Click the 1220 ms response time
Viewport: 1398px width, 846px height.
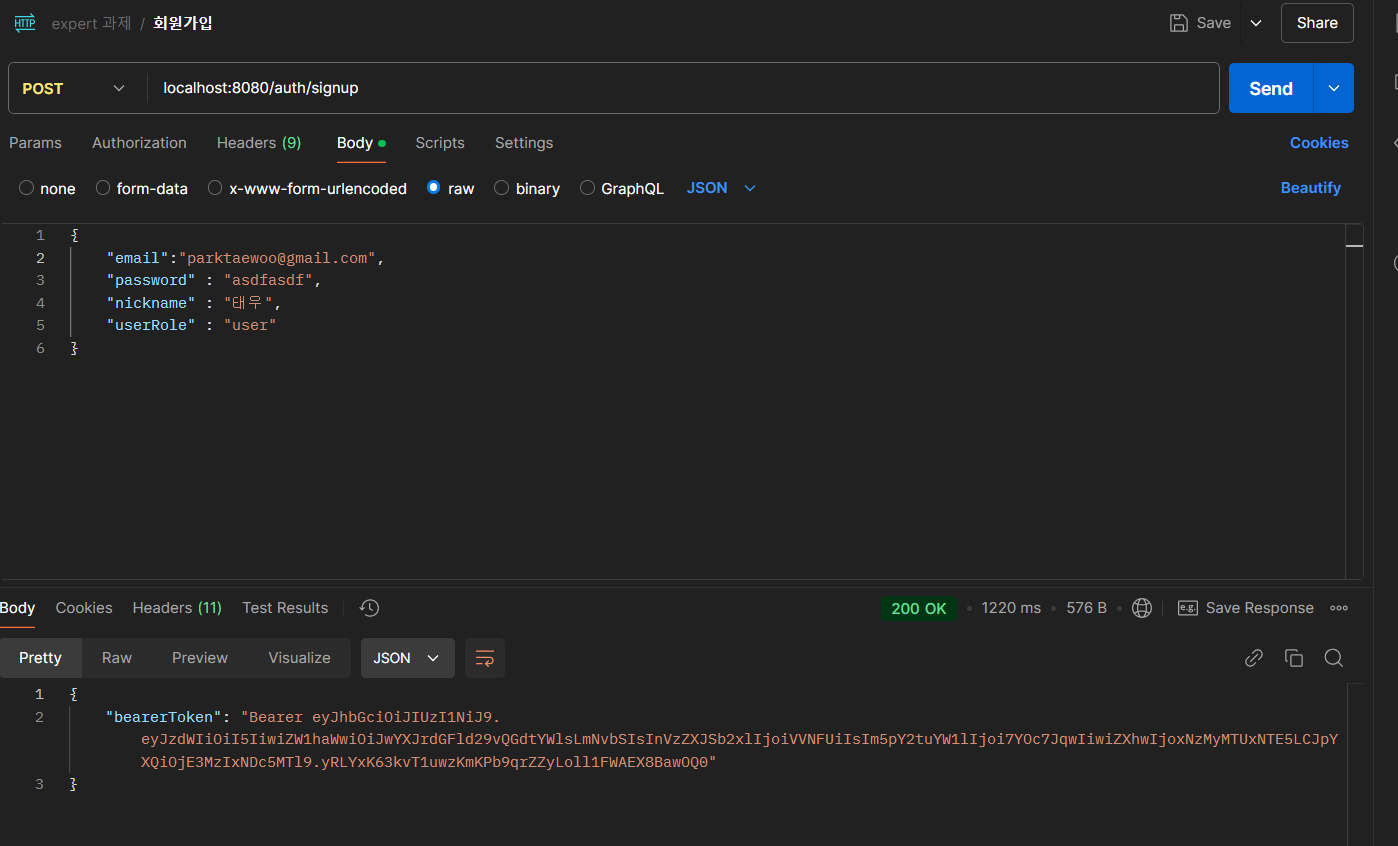1011,608
